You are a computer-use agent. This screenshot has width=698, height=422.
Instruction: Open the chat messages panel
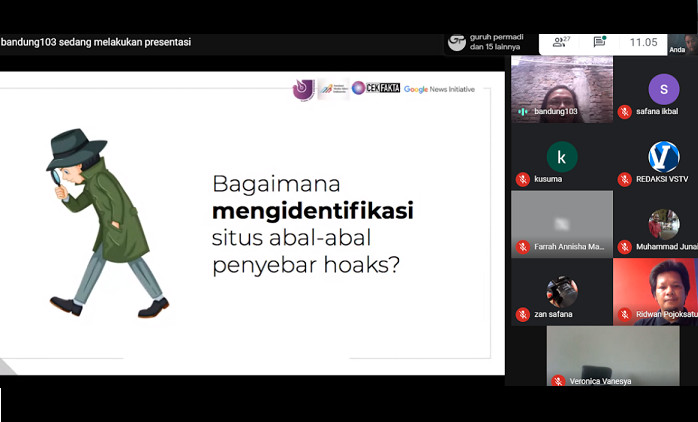coord(599,42)
